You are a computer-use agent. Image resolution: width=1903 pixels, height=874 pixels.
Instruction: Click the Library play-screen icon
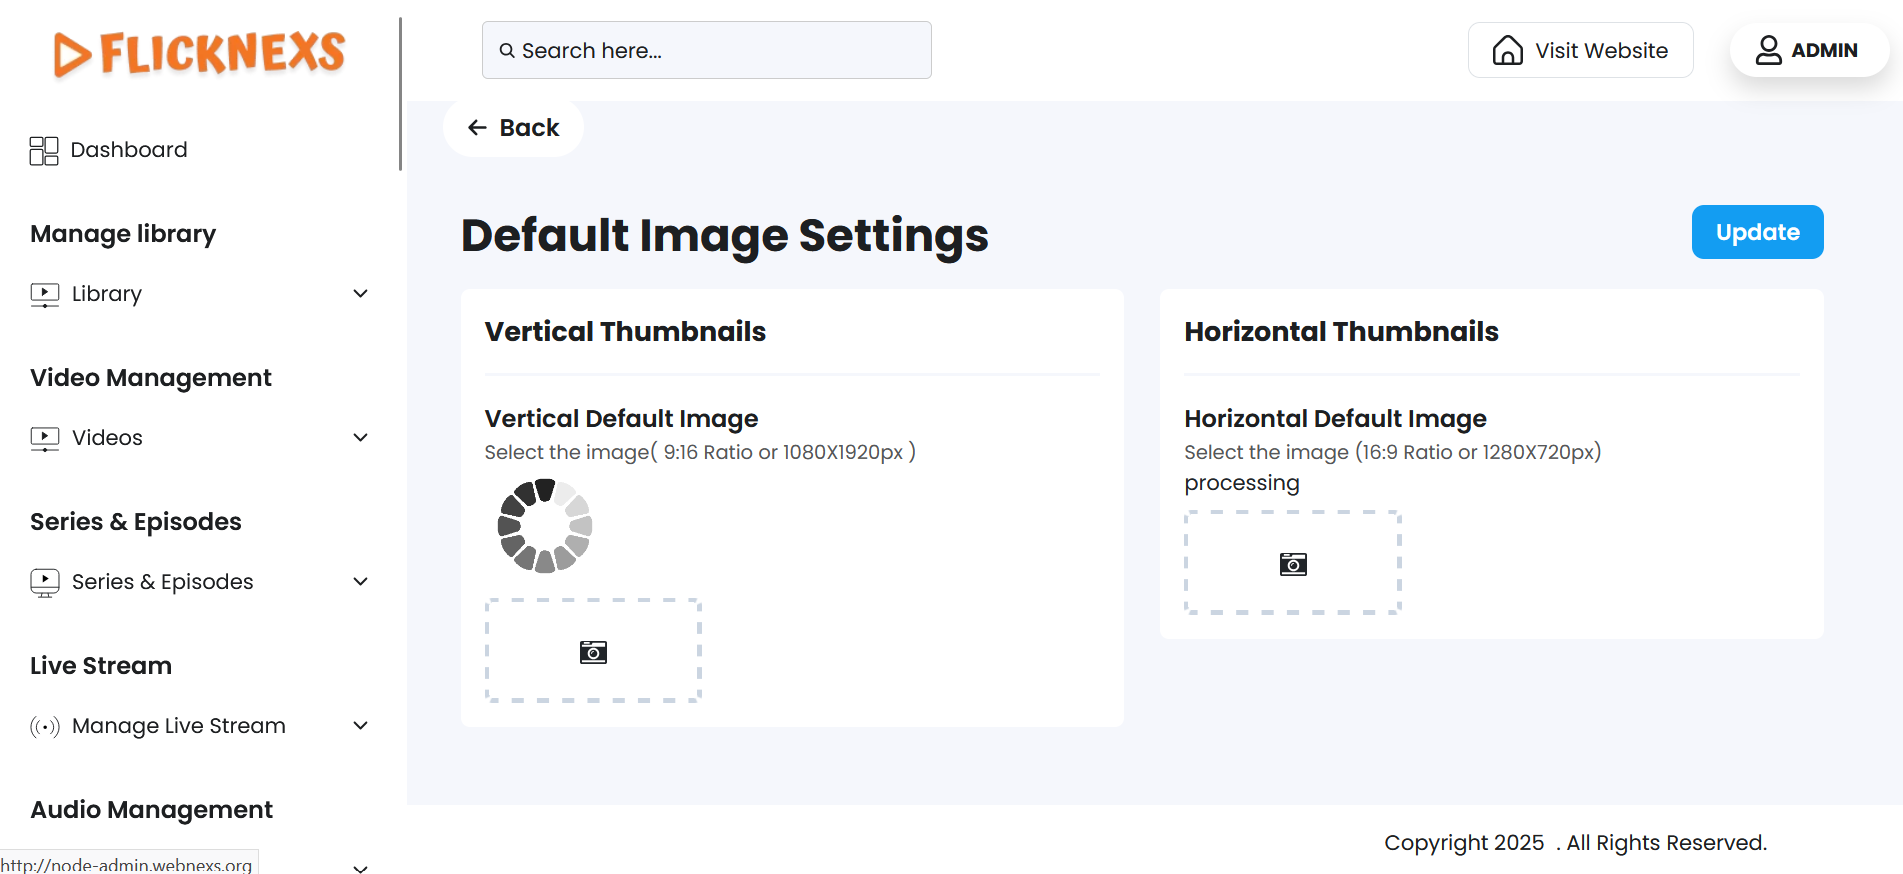tap(45, 294)
